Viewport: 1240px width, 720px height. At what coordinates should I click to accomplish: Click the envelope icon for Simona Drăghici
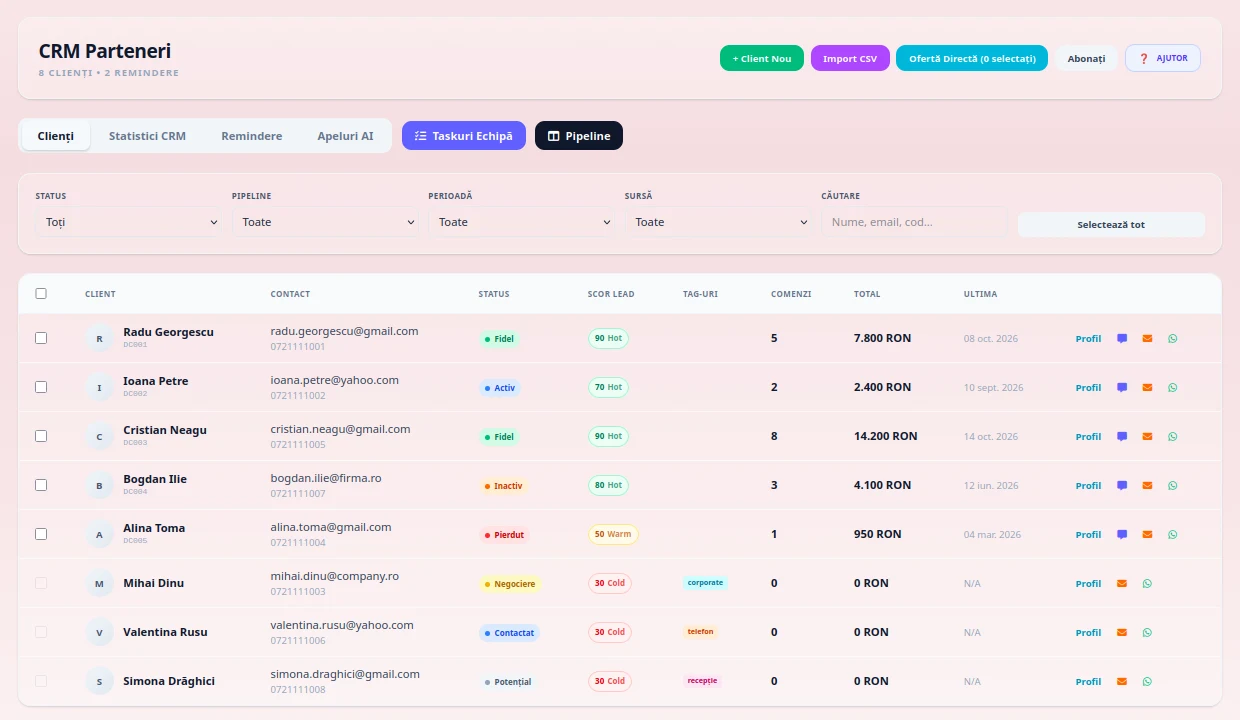coord(1122,681)
